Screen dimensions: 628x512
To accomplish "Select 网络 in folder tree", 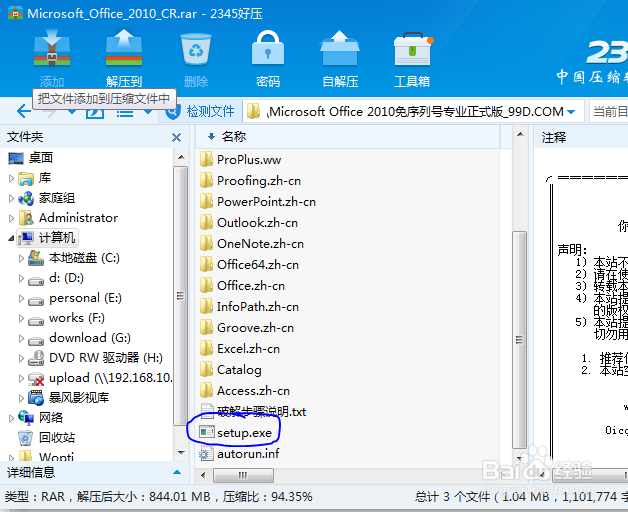I will 51,418.
